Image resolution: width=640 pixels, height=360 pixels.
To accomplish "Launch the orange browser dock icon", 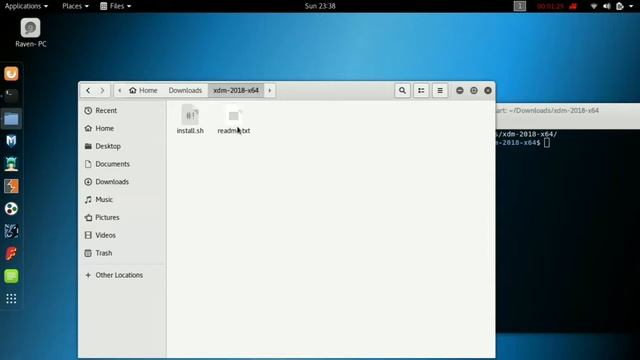I will (x=11, y=73).
